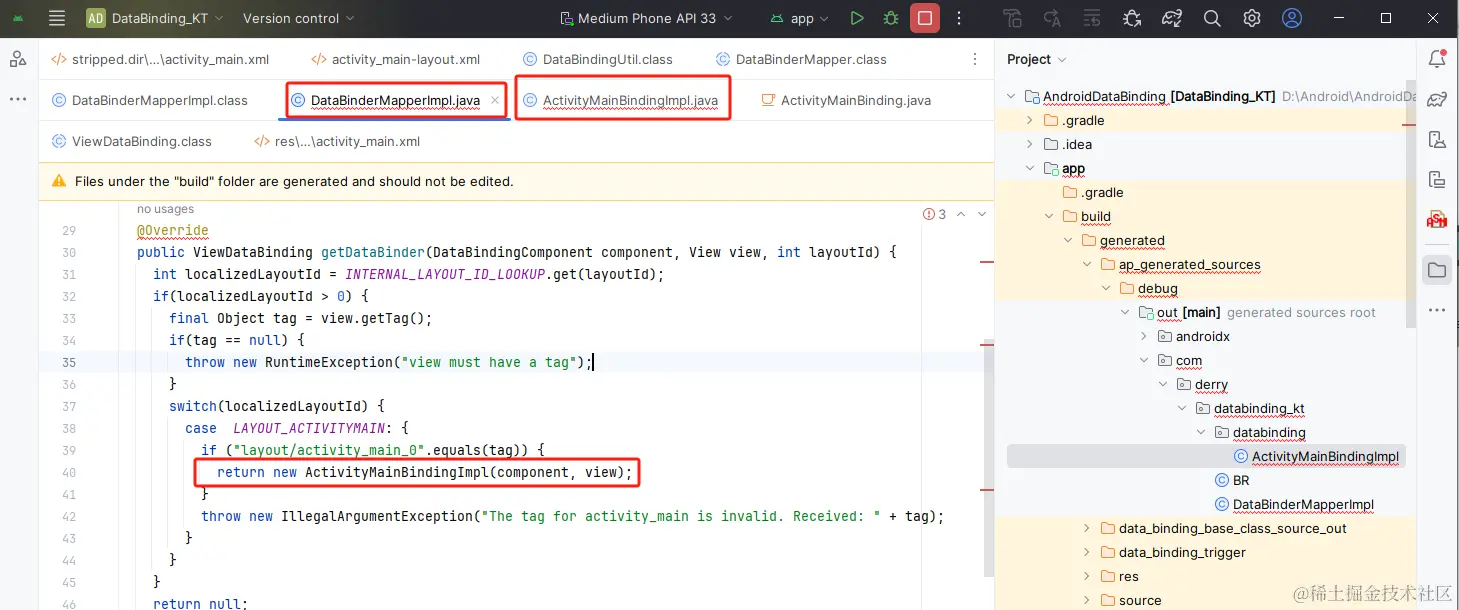
Task: Open the user account avatar icon
Action: click(x=1292, y=18)
